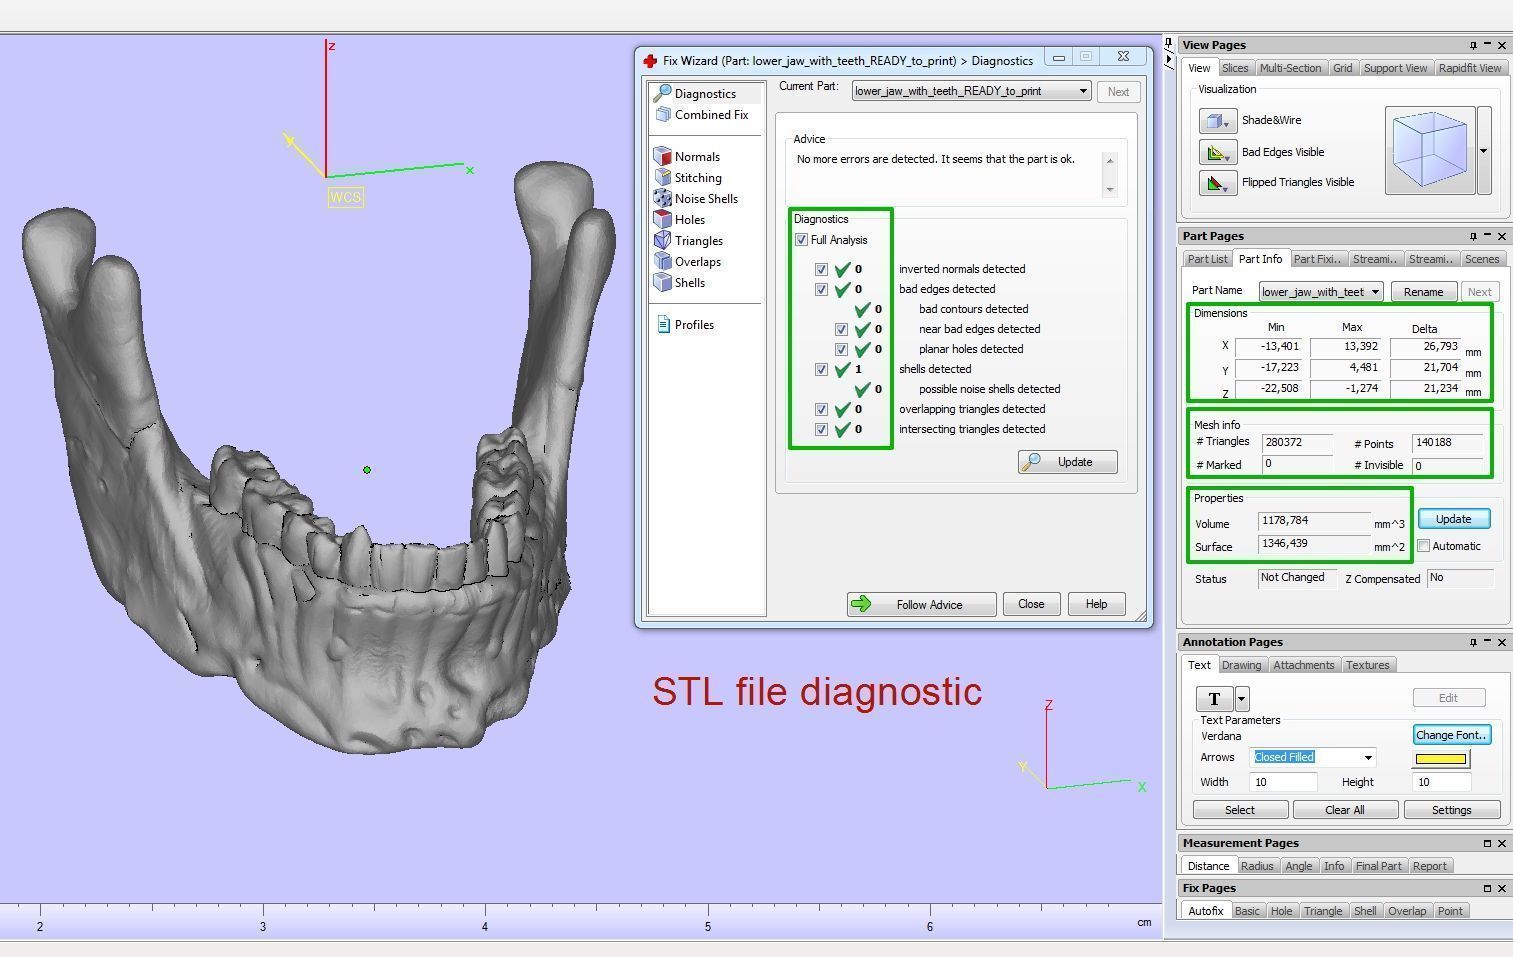Switch to the Multi-Section tab

[1290, 68]
